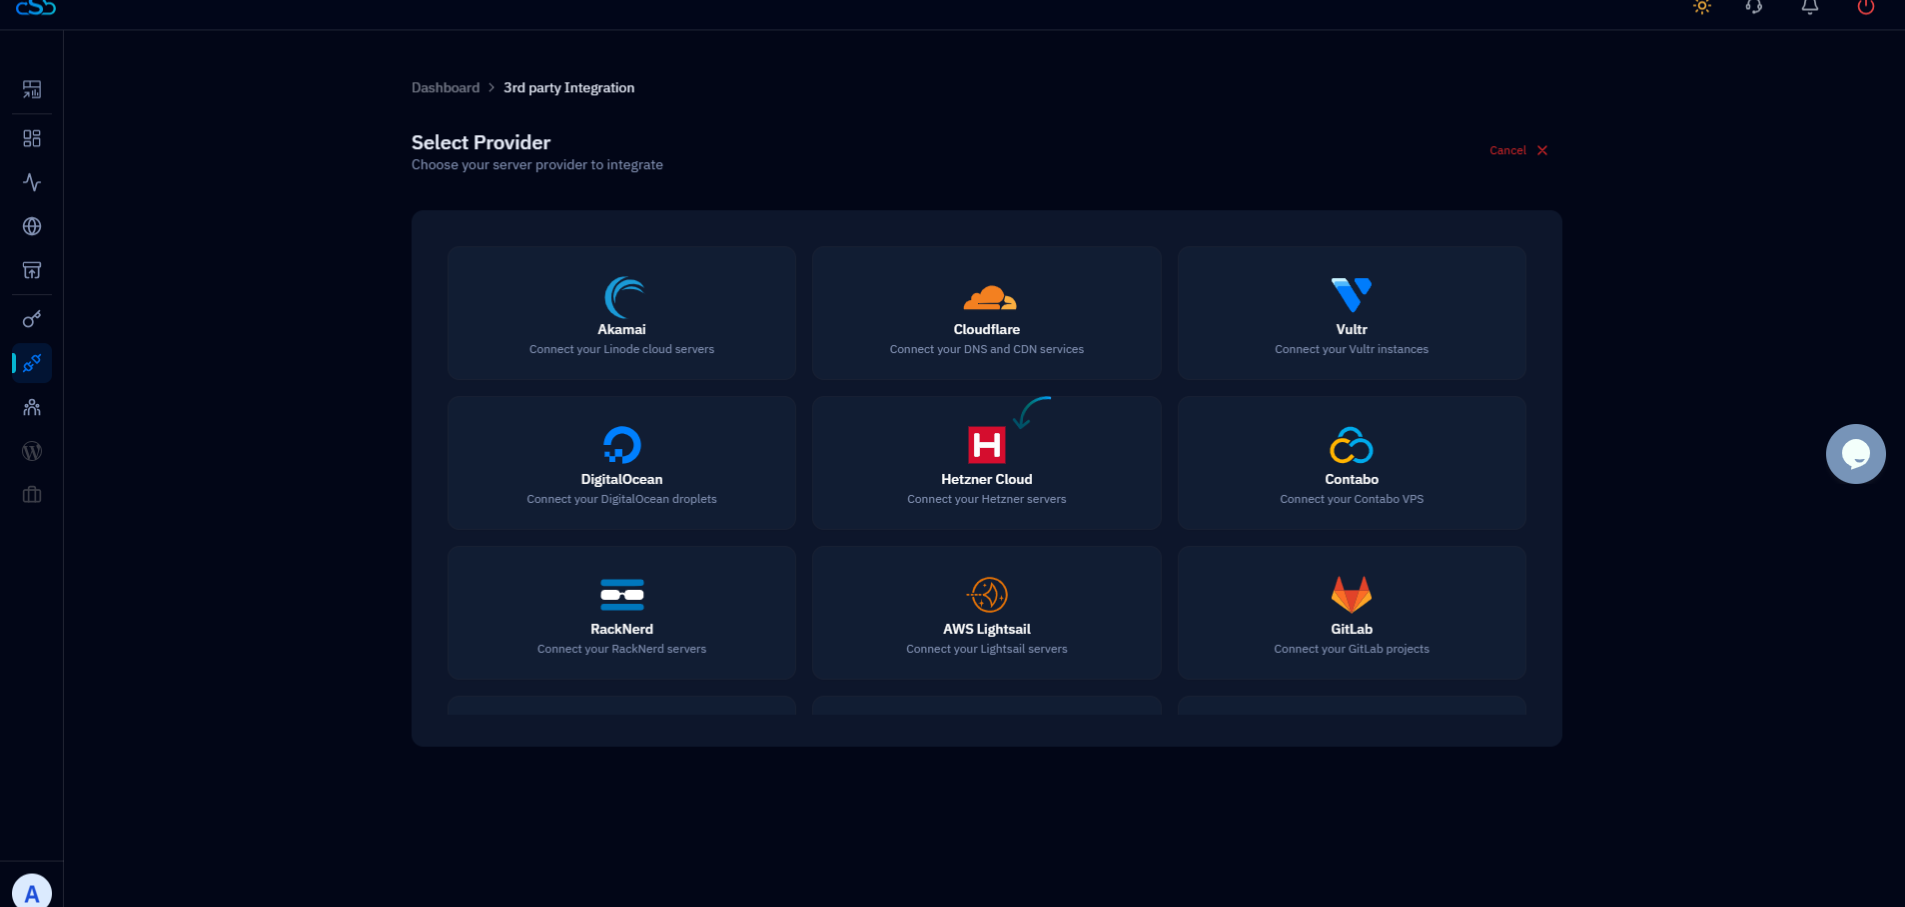
Task: Open the archive box icon in sidebar
Action: click(x=32, y=270)
